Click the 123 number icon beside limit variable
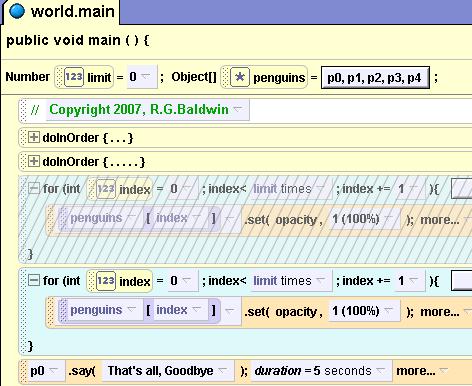The height and width of the screenshot is (386, 472). point(73,77)
